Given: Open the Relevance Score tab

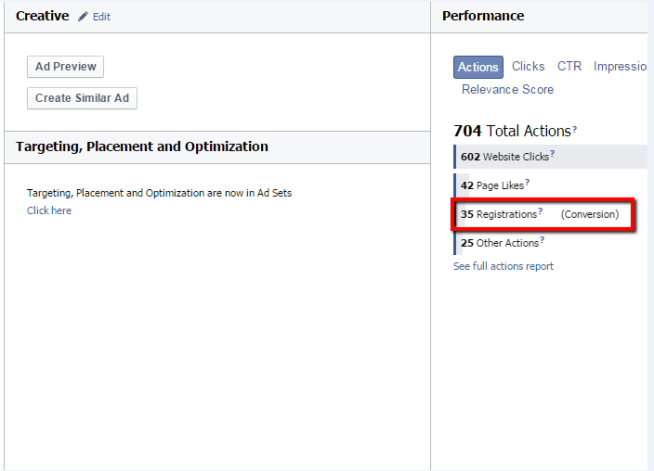Looking at the screenshot, I should [507, 90].
